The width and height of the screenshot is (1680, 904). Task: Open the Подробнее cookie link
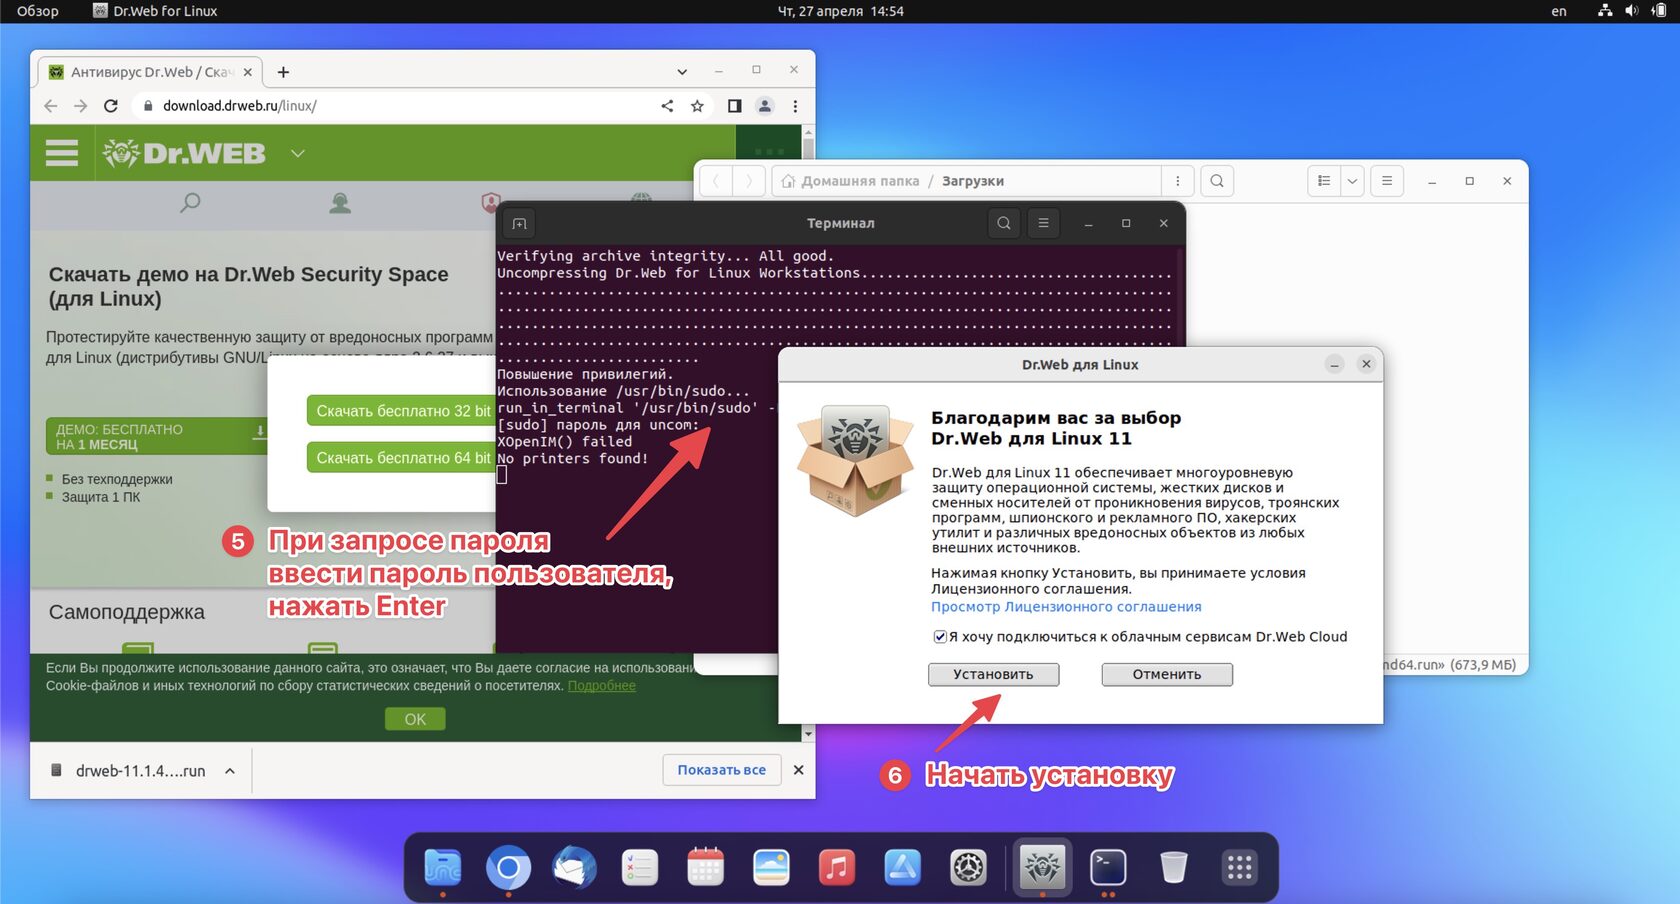601,686
